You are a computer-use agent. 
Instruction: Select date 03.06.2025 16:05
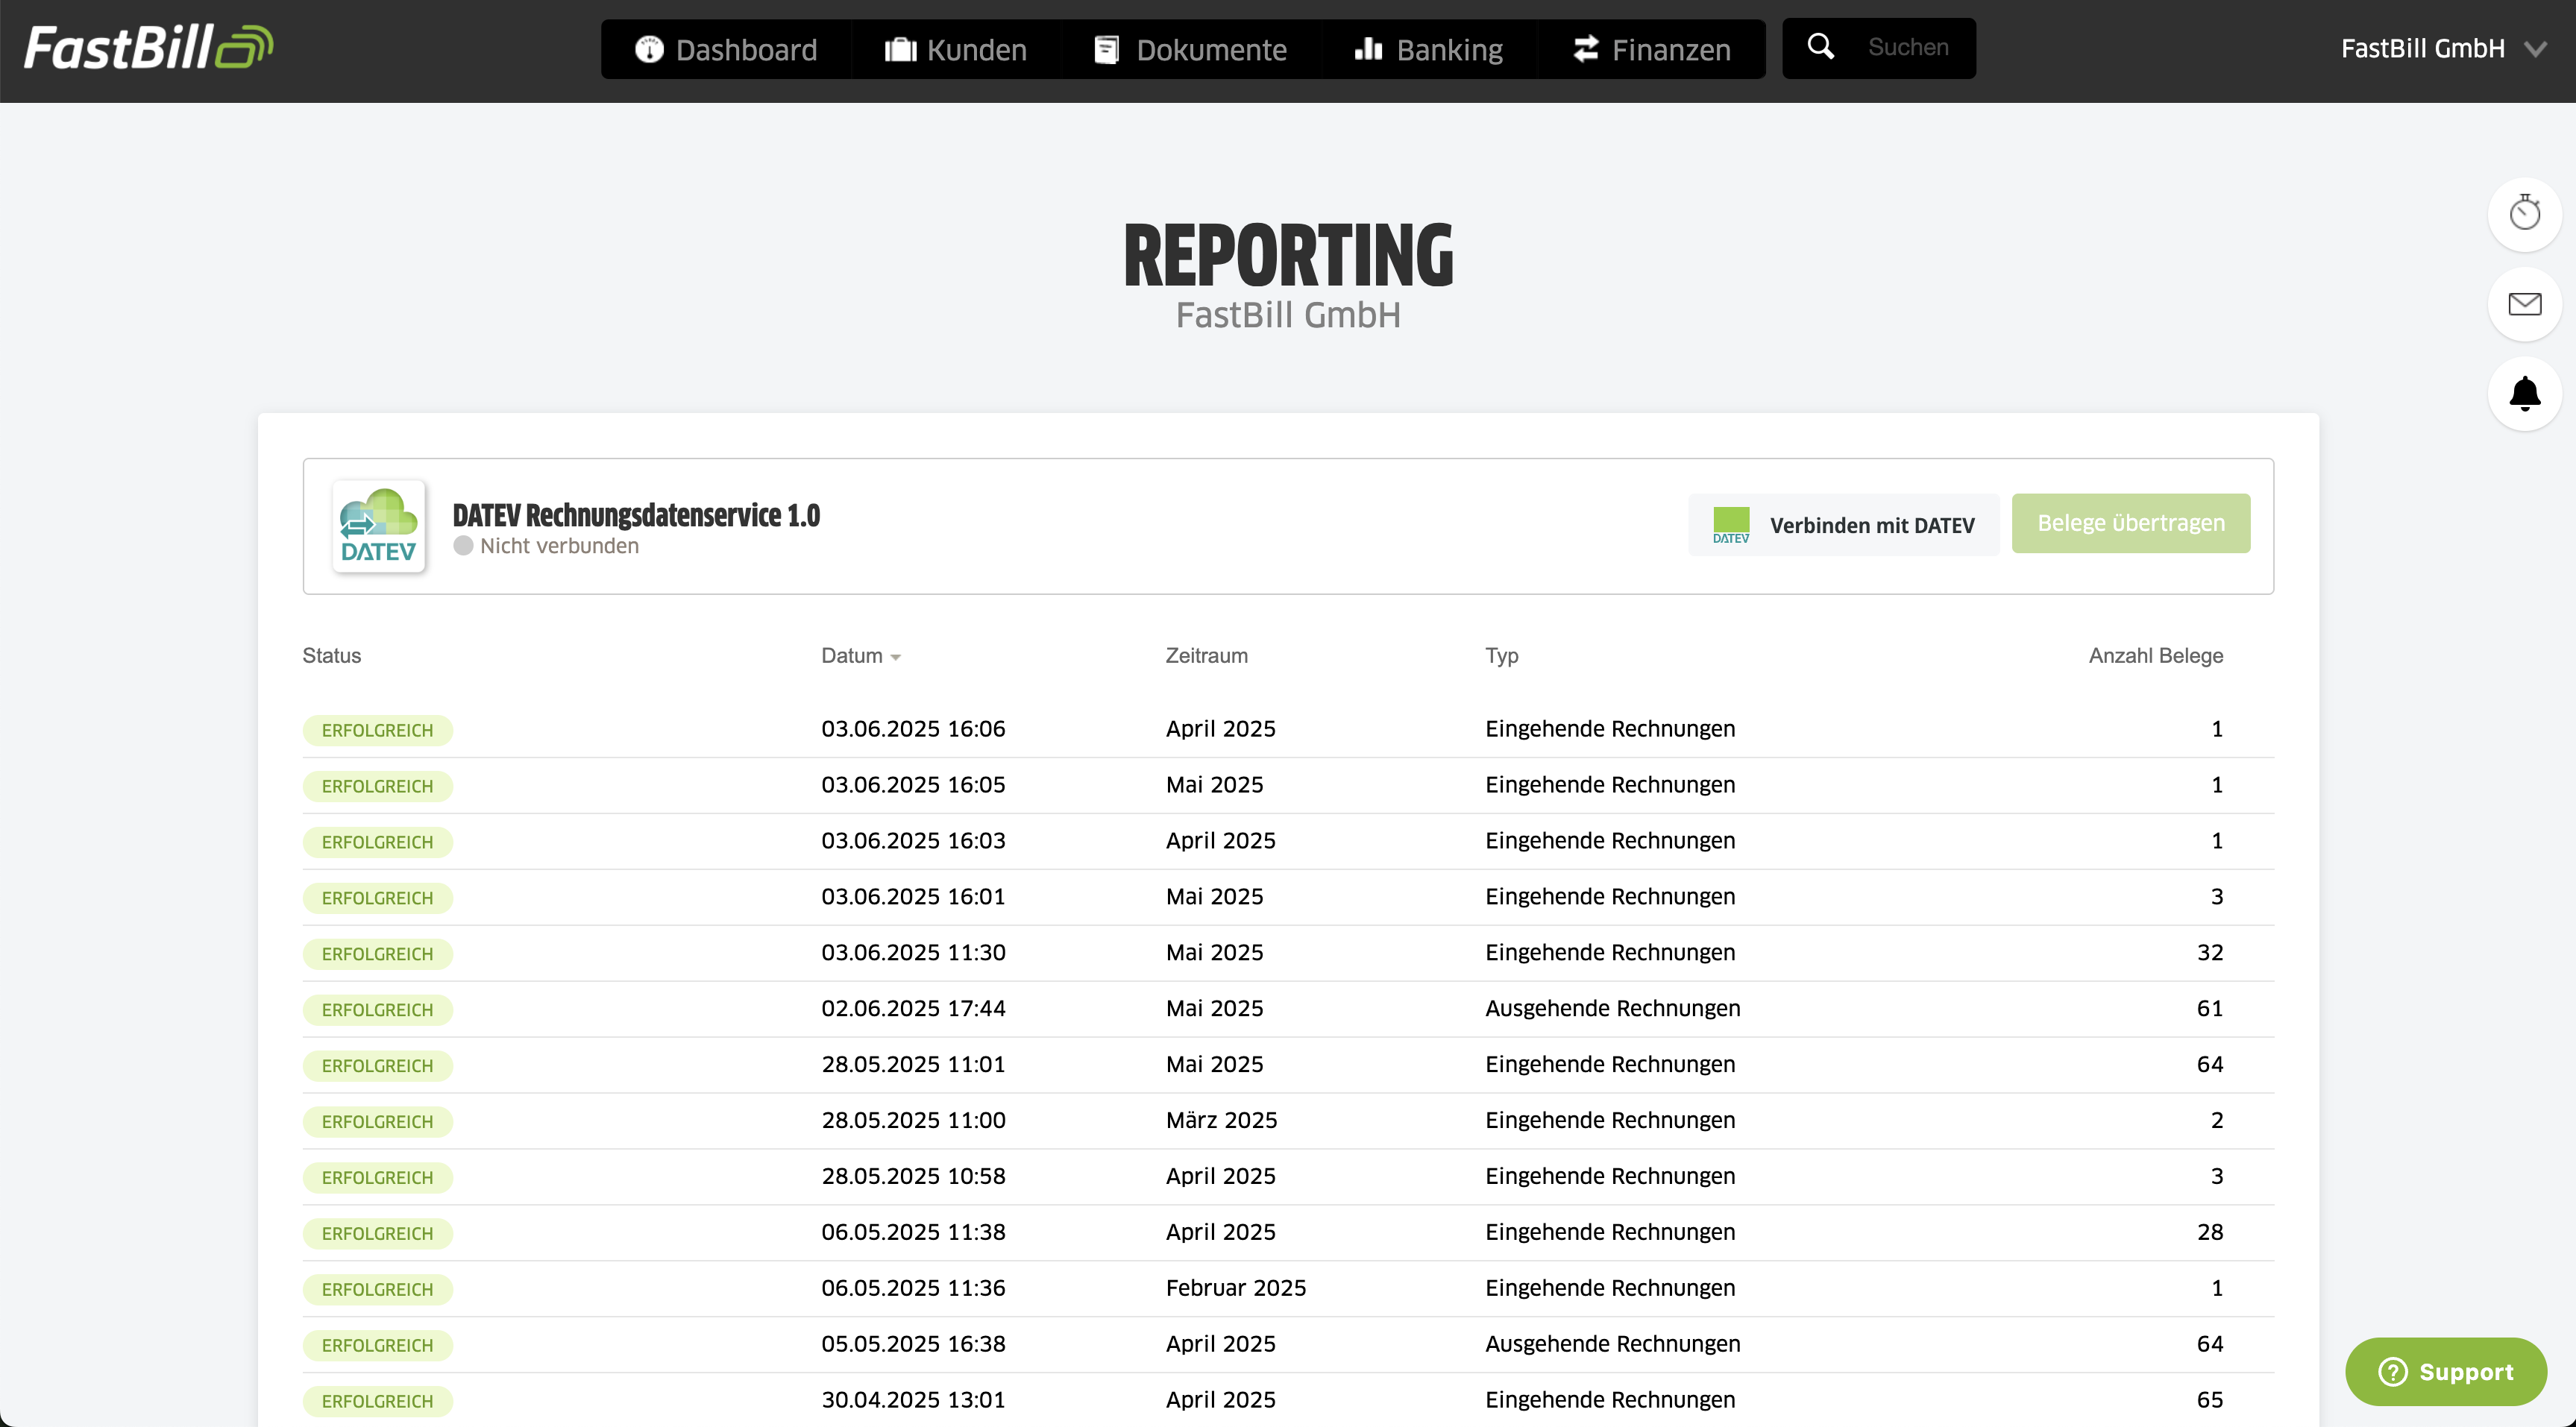click(913, 785)
